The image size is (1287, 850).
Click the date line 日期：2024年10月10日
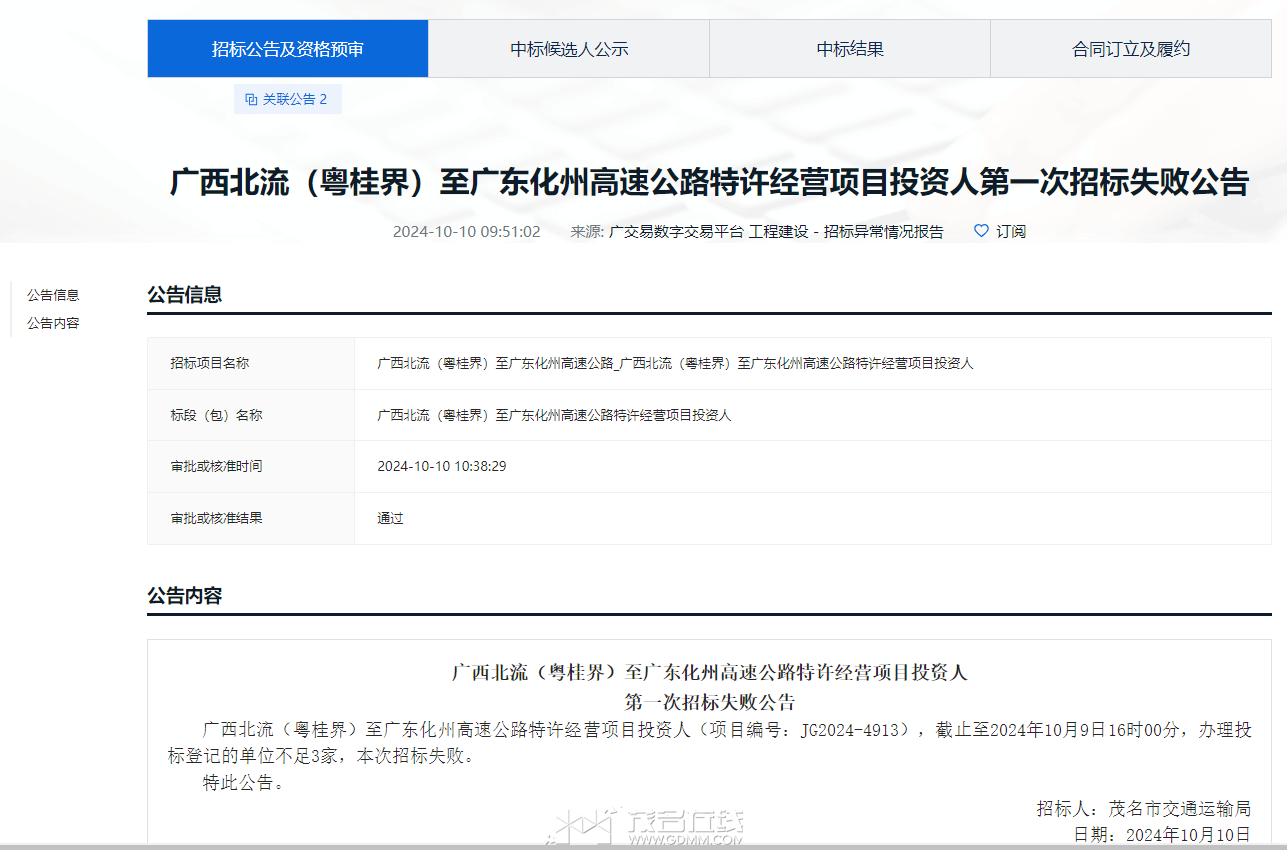pos(1162,834)
